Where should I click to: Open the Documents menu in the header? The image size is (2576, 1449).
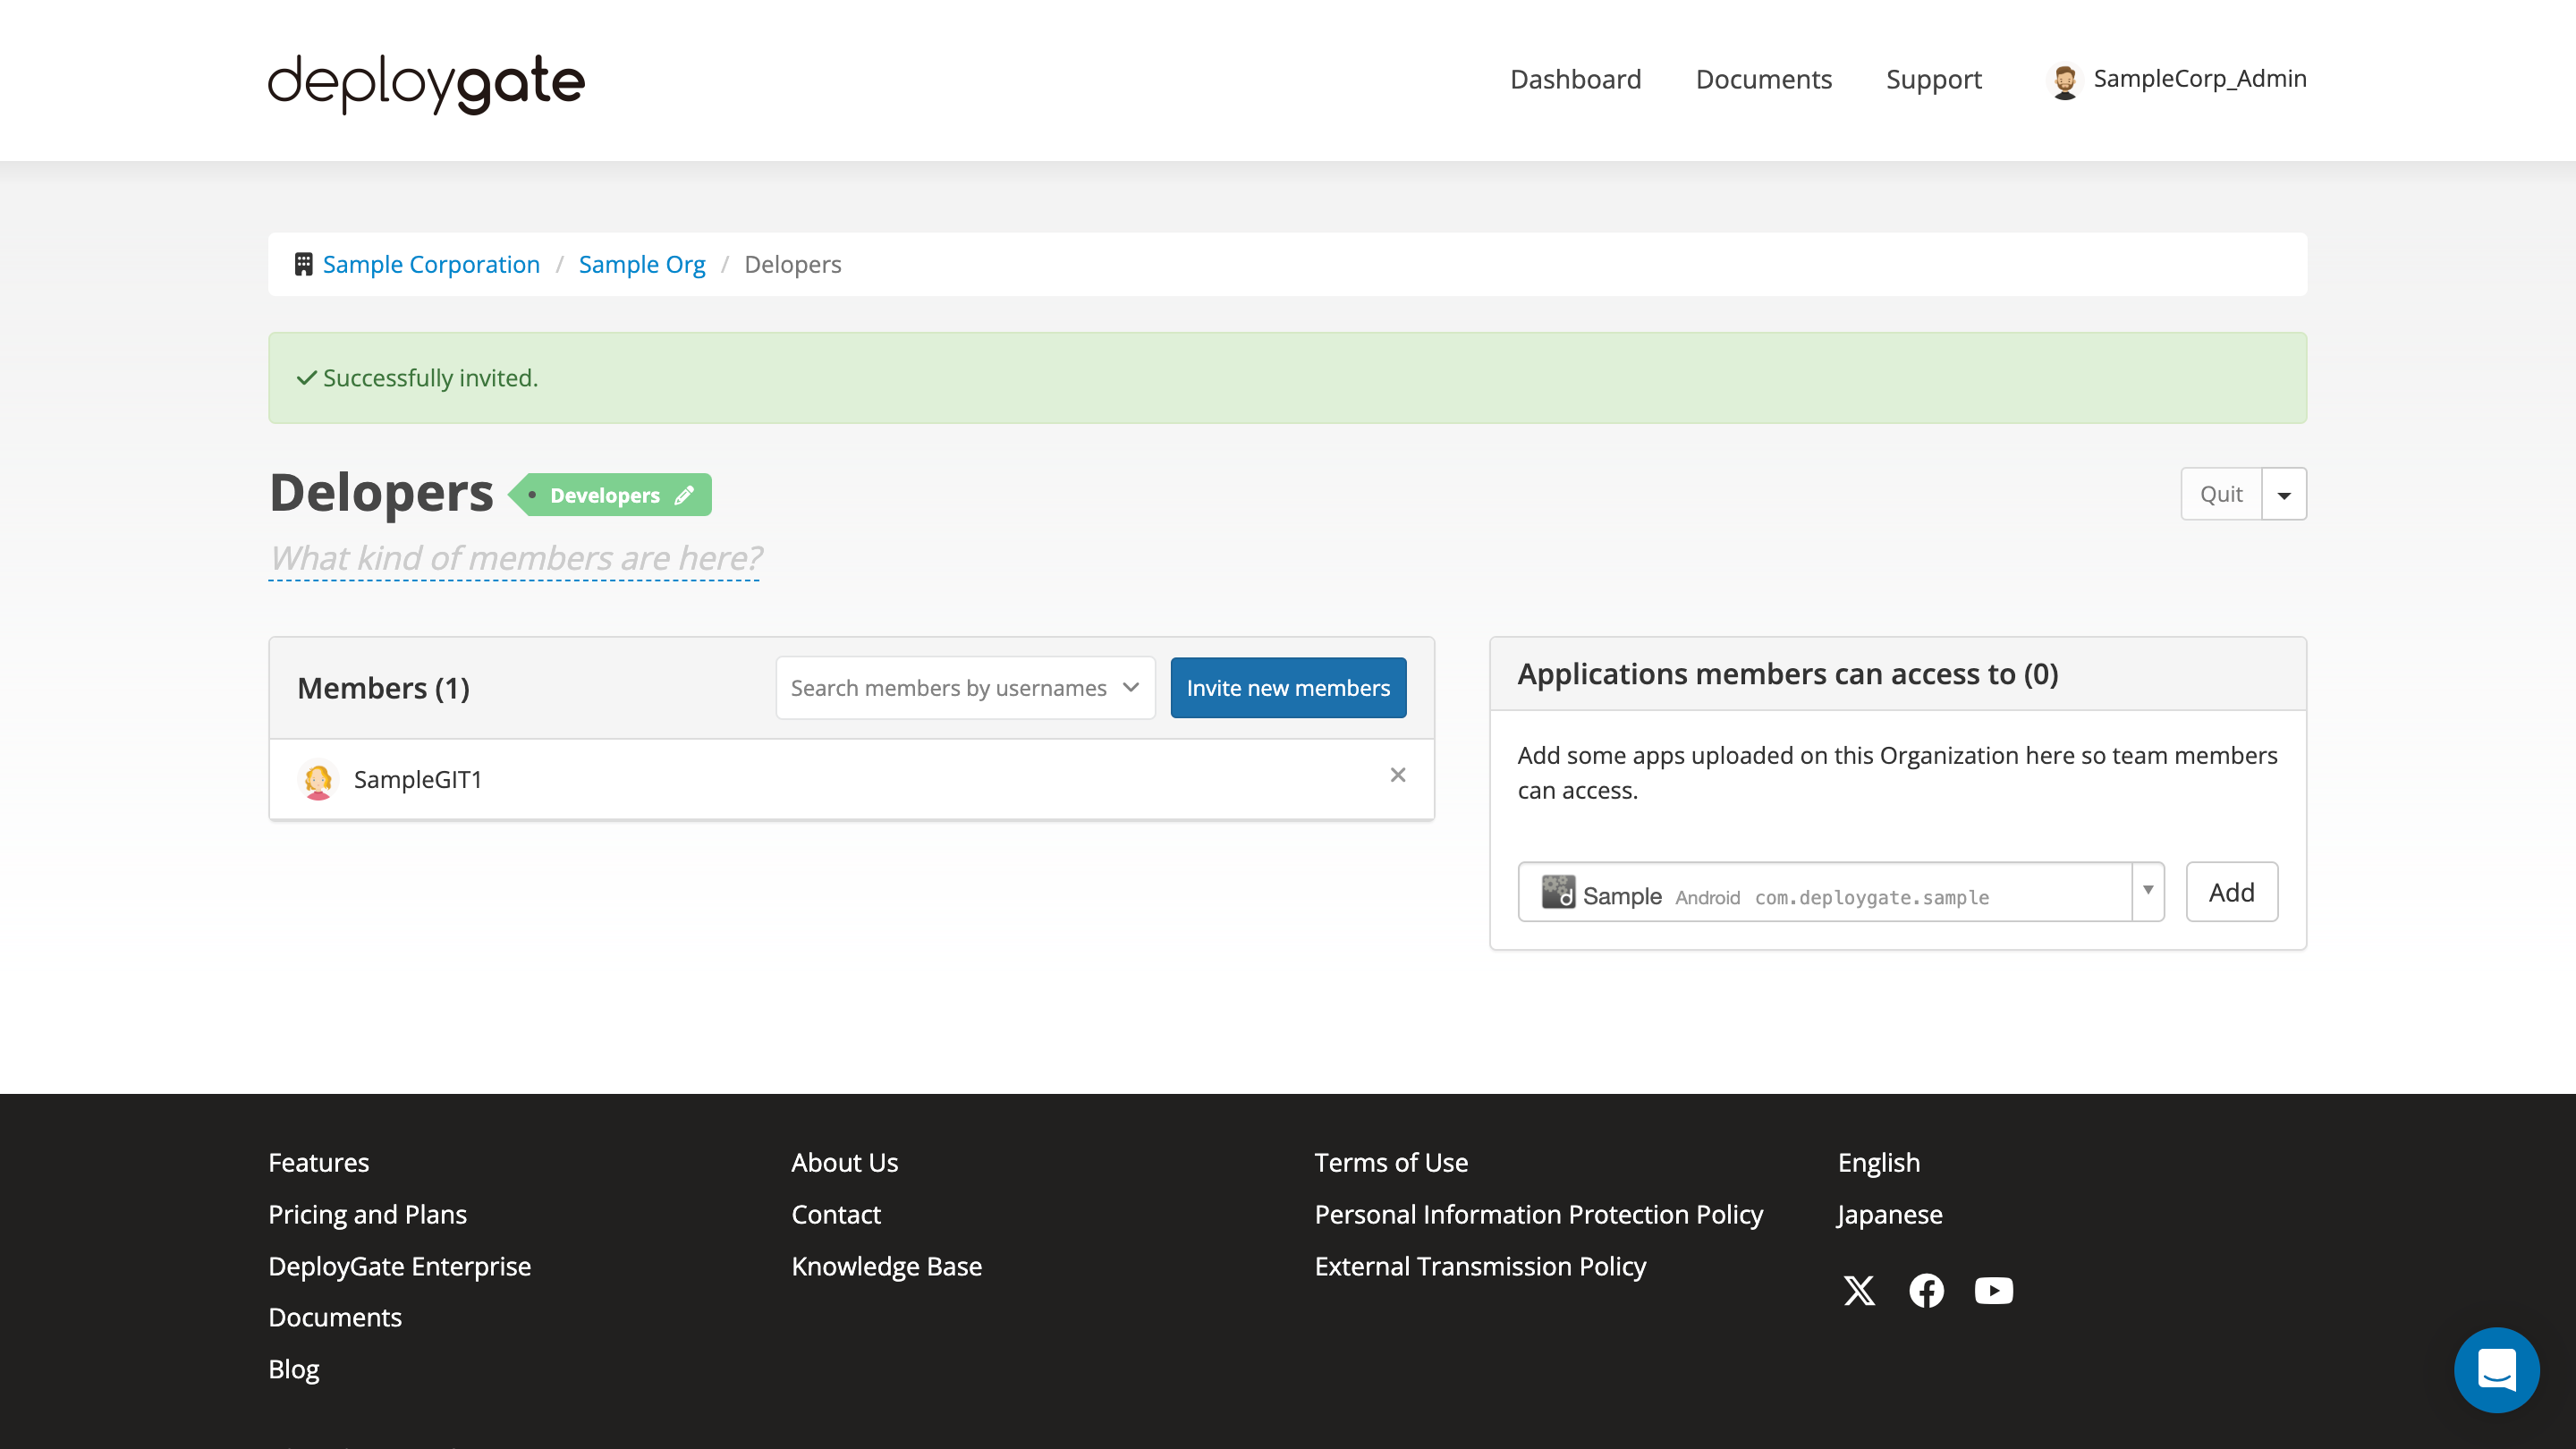coord(1764,79)
